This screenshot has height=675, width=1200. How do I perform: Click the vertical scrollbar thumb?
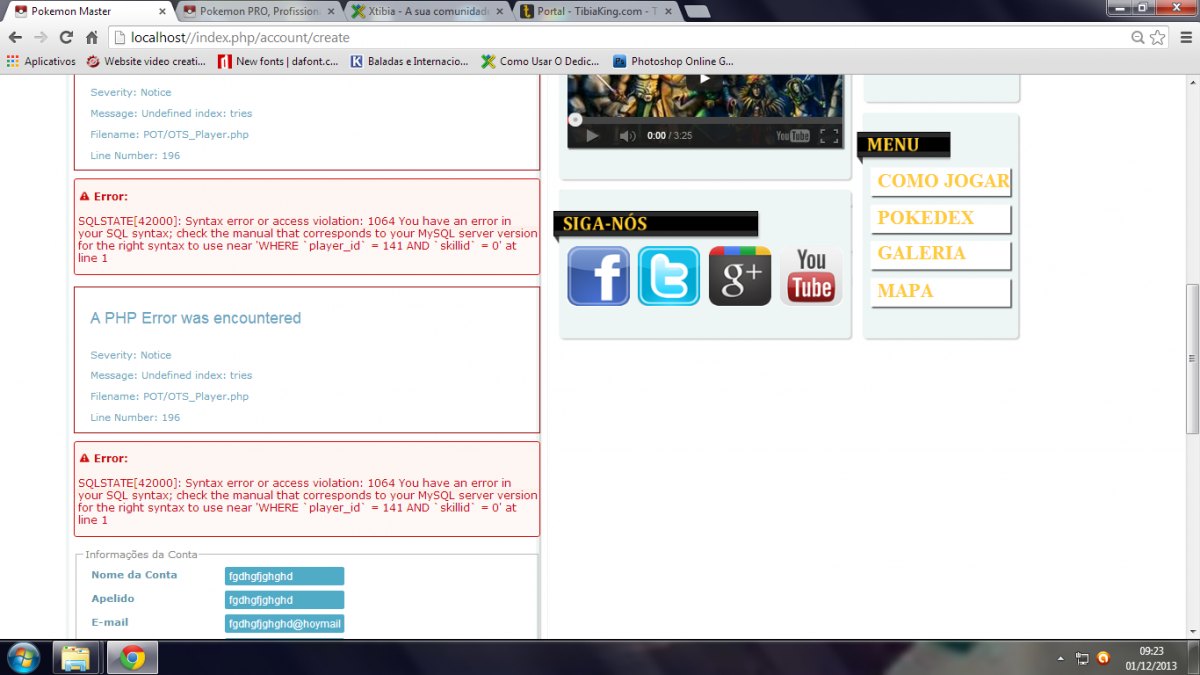tap(1192, 357)
